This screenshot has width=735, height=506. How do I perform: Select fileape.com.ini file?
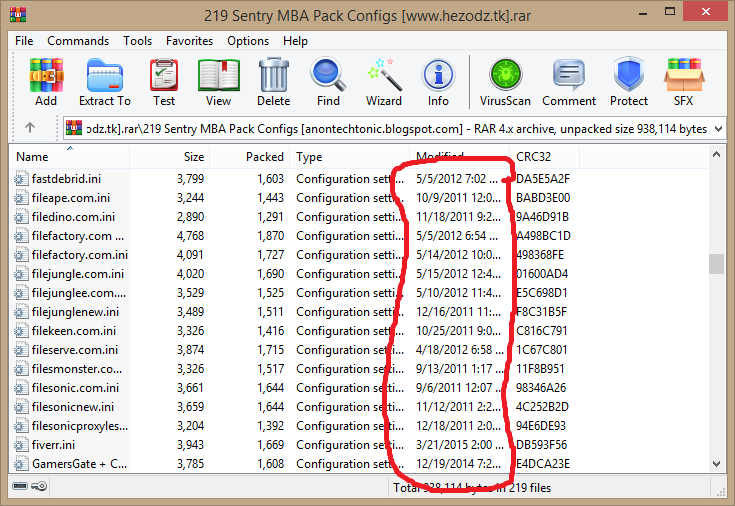71,198
